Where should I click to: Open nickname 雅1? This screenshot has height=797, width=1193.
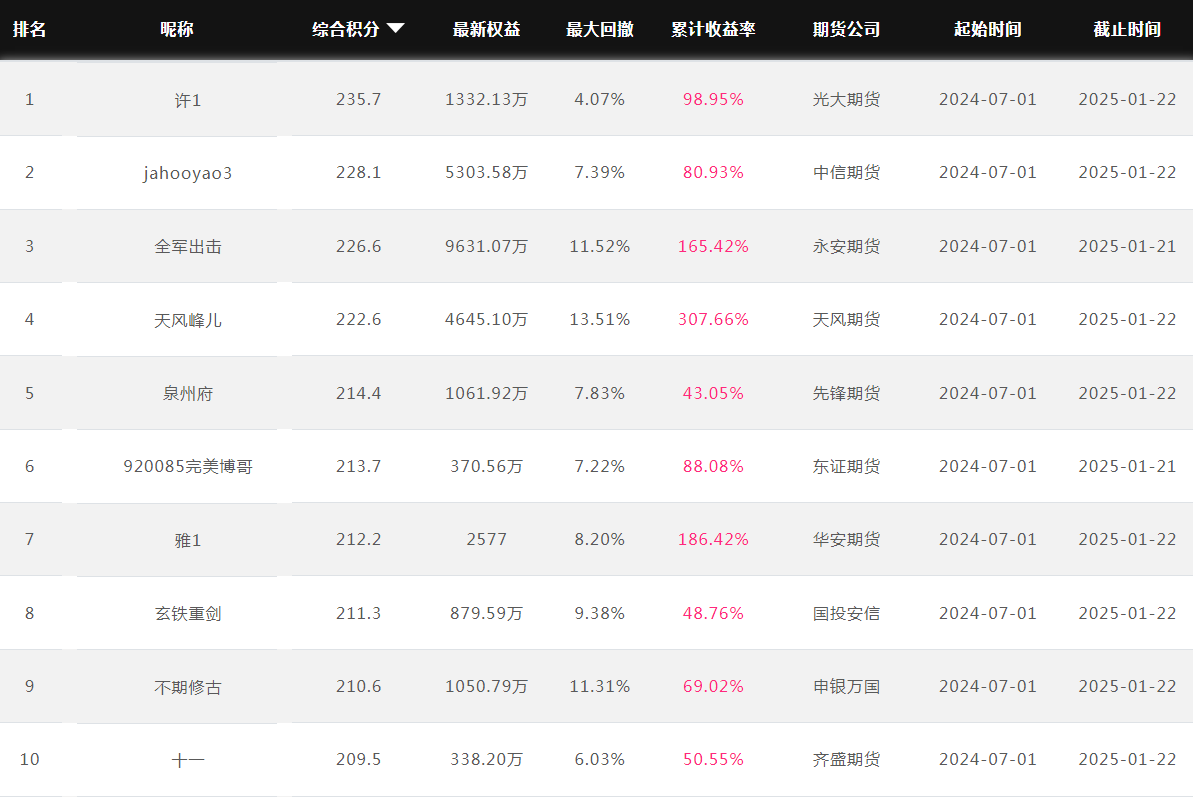(188, 540)
